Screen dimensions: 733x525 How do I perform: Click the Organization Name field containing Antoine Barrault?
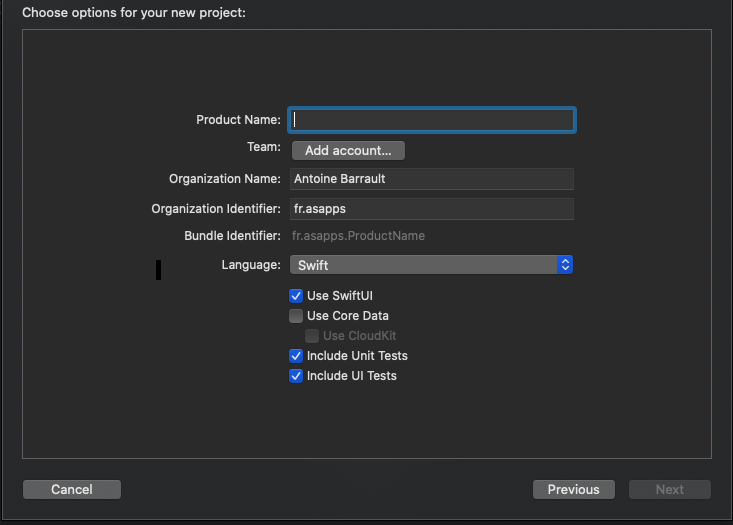click(431, 179)
